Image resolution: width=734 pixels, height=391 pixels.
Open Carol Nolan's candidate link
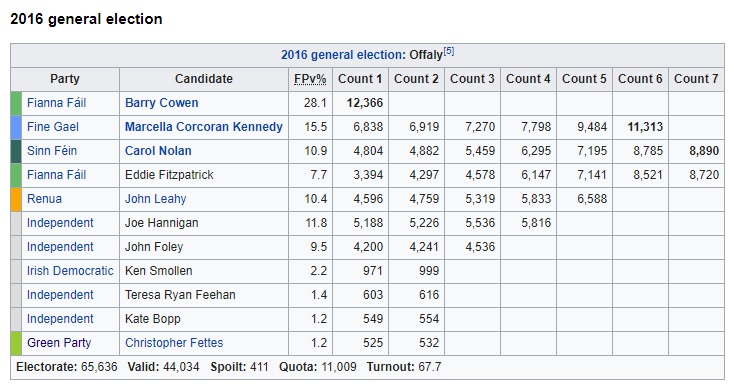click(158, 151)
